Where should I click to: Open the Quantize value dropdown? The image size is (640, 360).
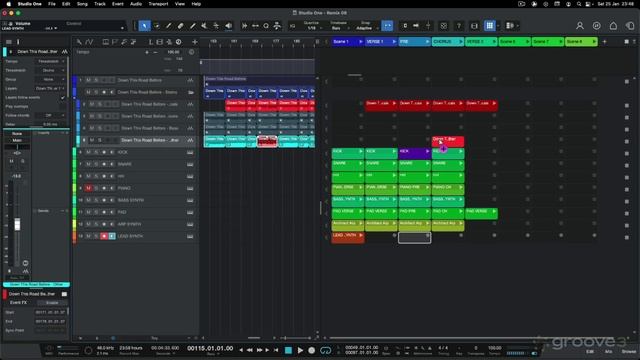point(312,28)
